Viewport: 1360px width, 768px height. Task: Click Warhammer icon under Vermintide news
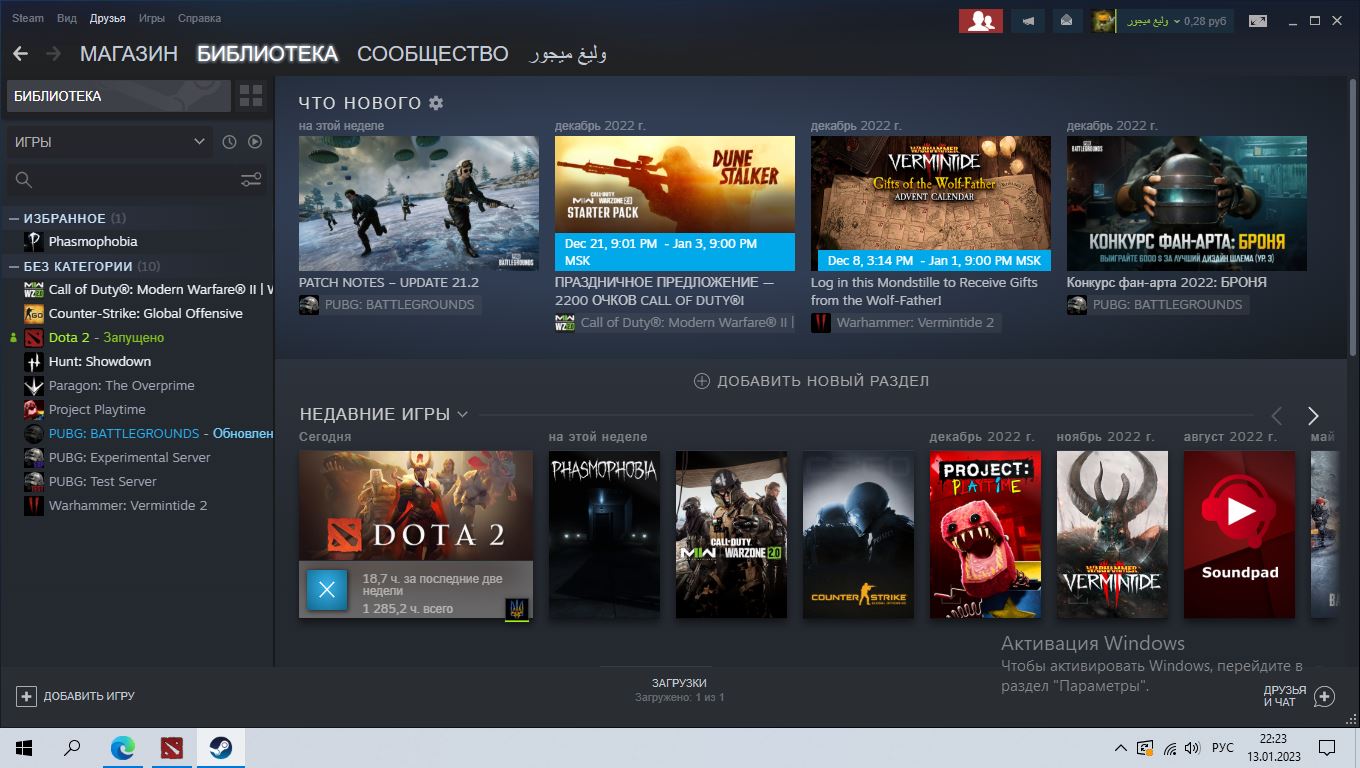821,323
